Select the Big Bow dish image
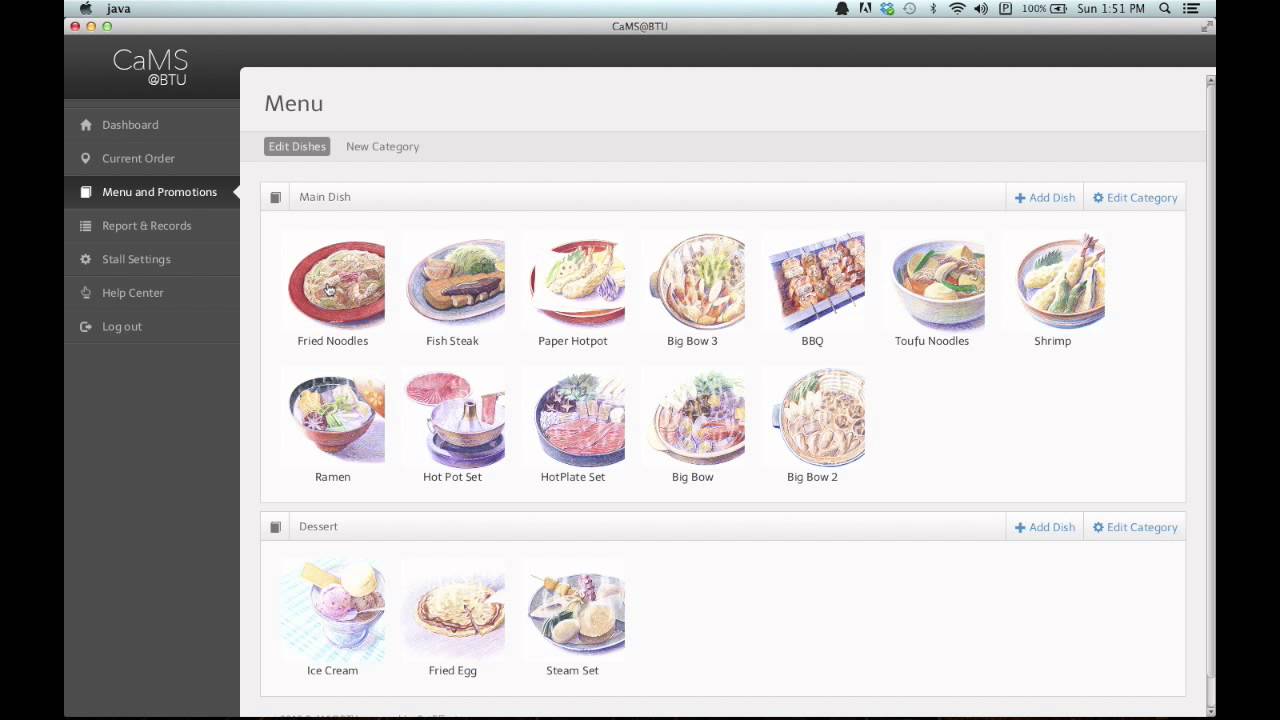1280x720 pixels. tap(693, 418)
